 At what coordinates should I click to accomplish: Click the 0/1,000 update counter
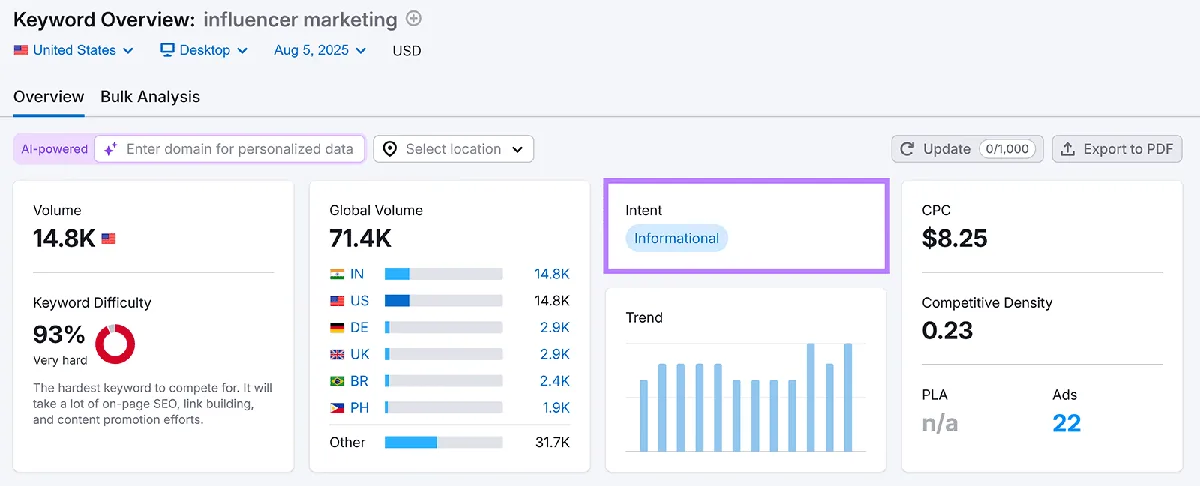point(1008,149)
